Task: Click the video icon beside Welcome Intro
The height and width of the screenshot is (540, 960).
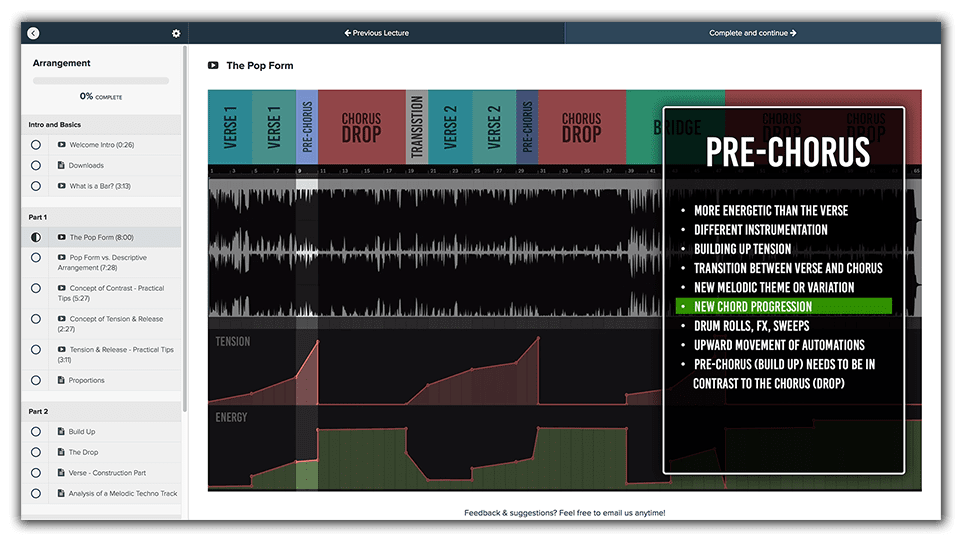Action: [x=62, y=145]
